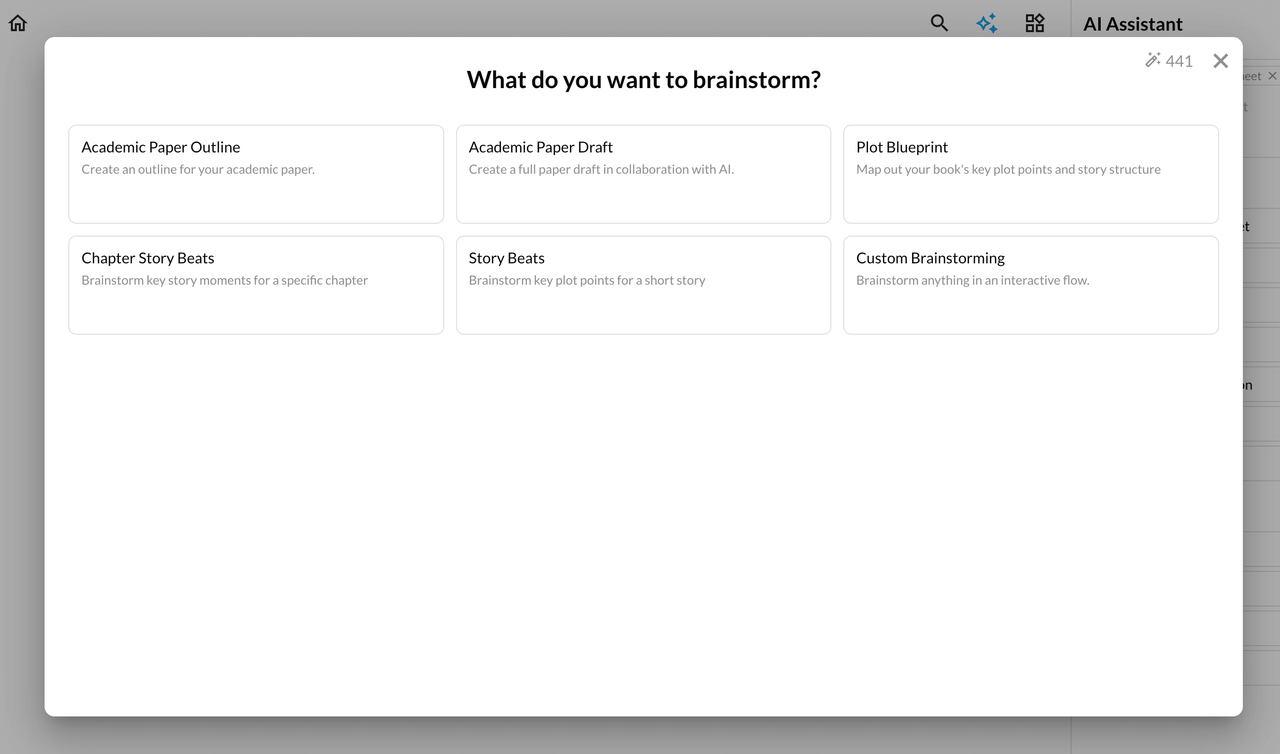
Task: Pick the Story Beats option
Action: [643, 285]
